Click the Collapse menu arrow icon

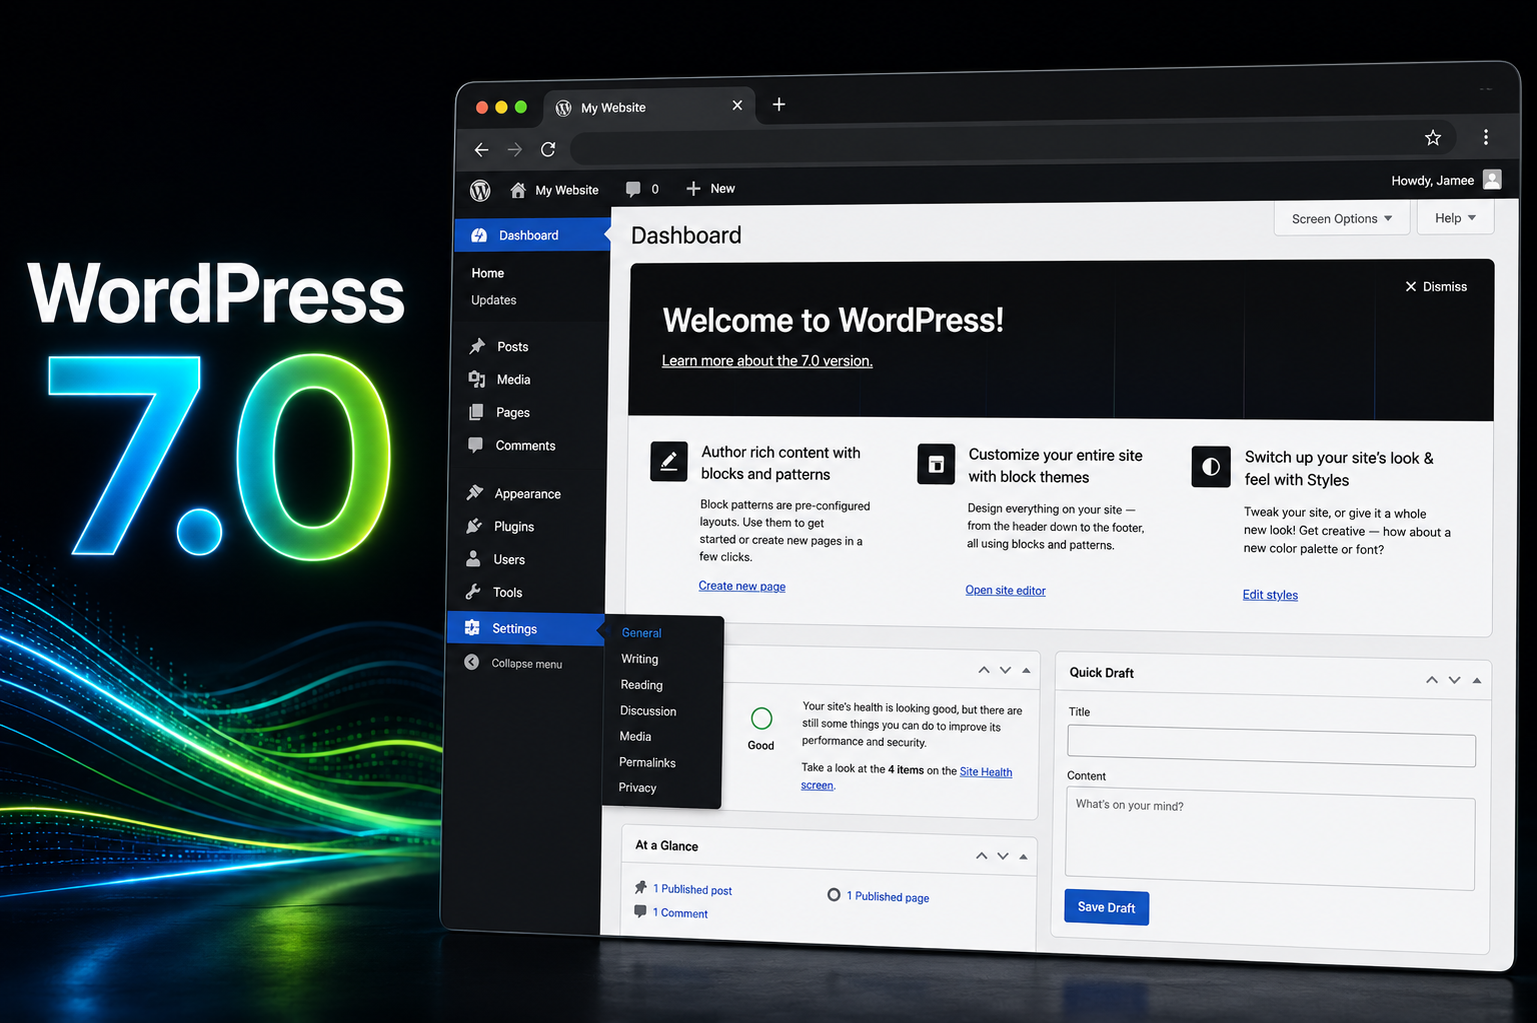click(471, 662)
